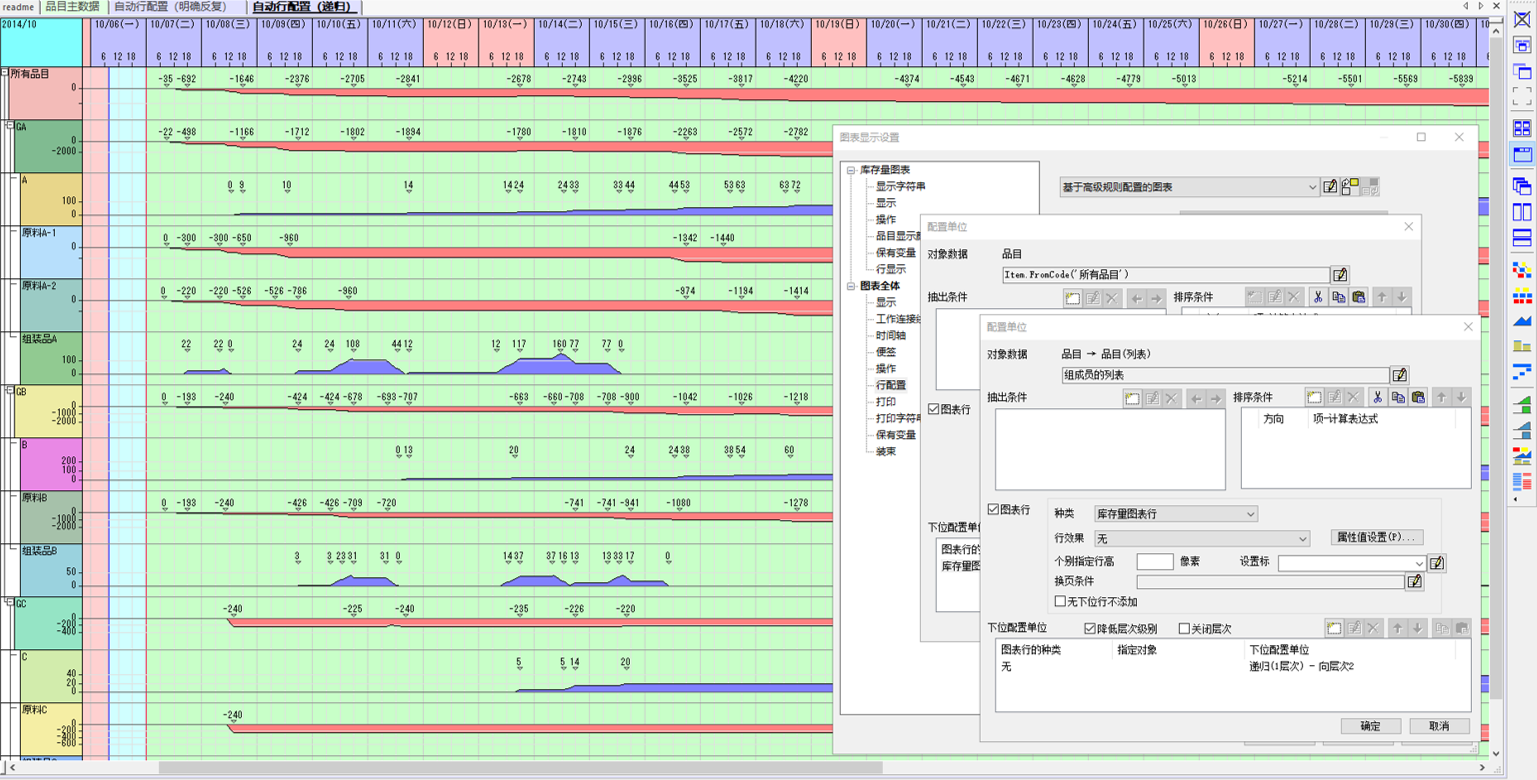Image resolution: width=1537 pixels, height=780 pixels.
Task: Click yellow configuration icon beside 基于高级规则配置的图表
Action: pos(1350,186)
